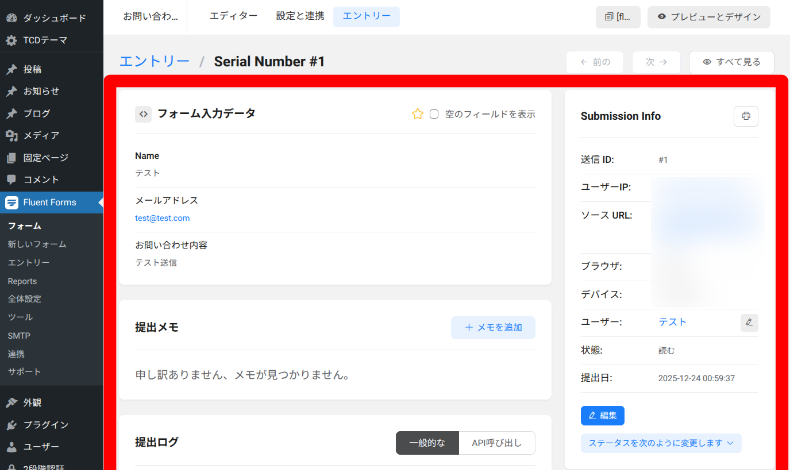Select Fluent Forms text in the sidebar
Image resolution: width=790 pixels, height=470 pixels.
coord(50,203)
